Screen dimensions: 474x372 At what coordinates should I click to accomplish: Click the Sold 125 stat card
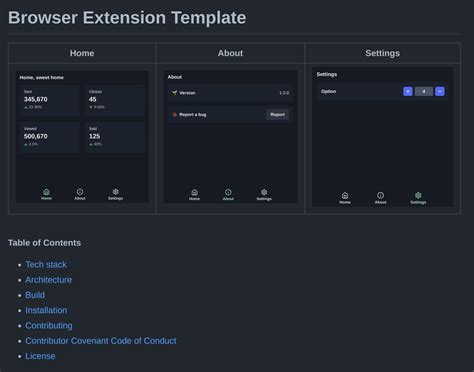click(115, 137)
